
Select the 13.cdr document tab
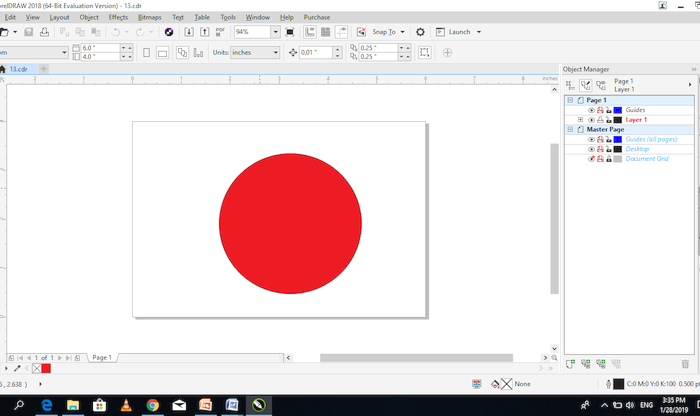(19, 69)
